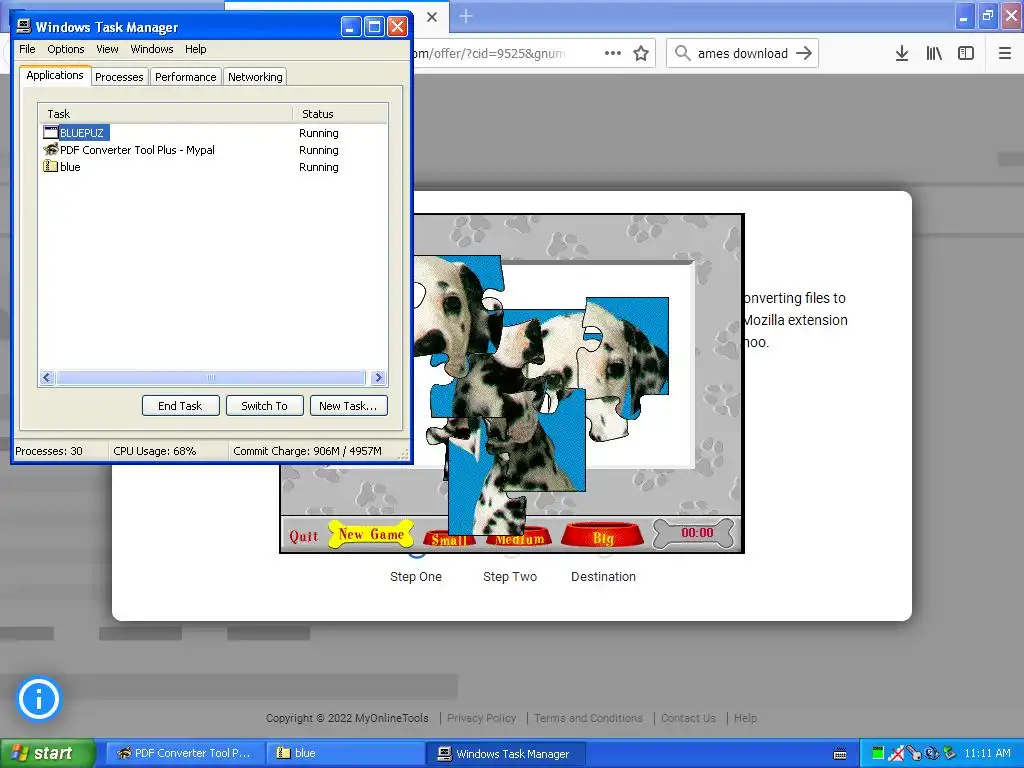Image resolution: width=1024 pixels, height=768 pixels.
Task: Click the zip folder icon beside blue task
Action: pos(50,166)
